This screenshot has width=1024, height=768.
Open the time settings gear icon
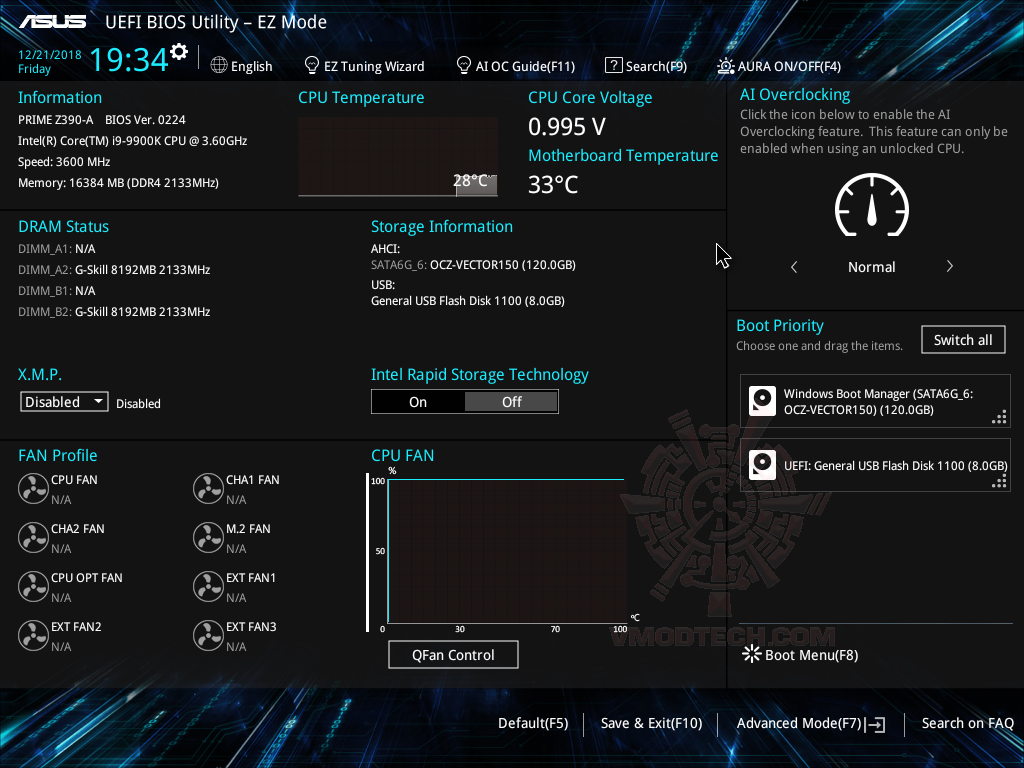click(179, 52)
